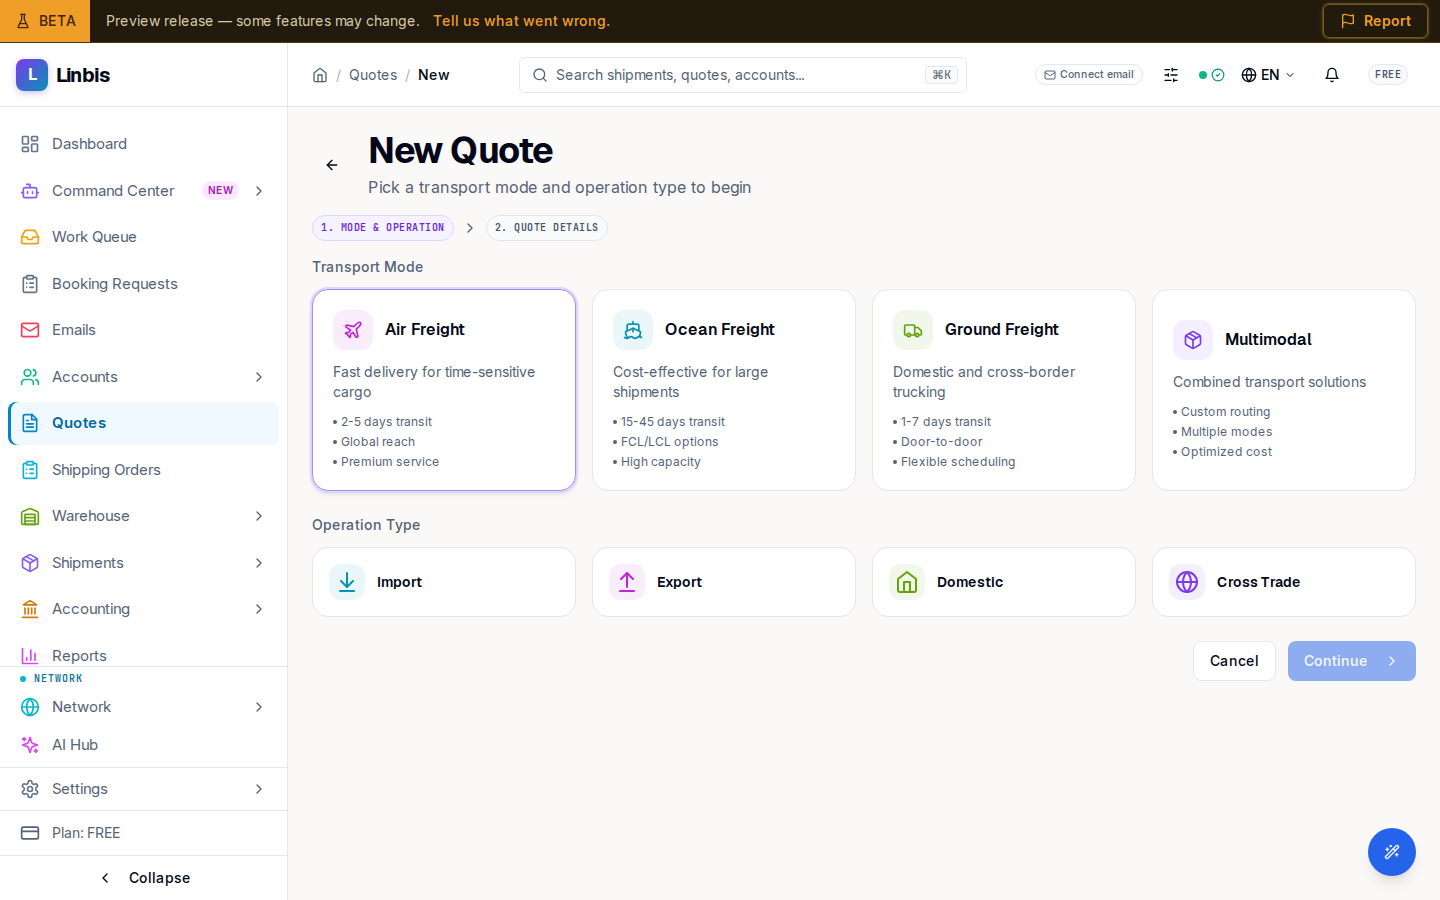Open the filter sliders icon in header
1440x900 pixels.
click(1171, 75)
